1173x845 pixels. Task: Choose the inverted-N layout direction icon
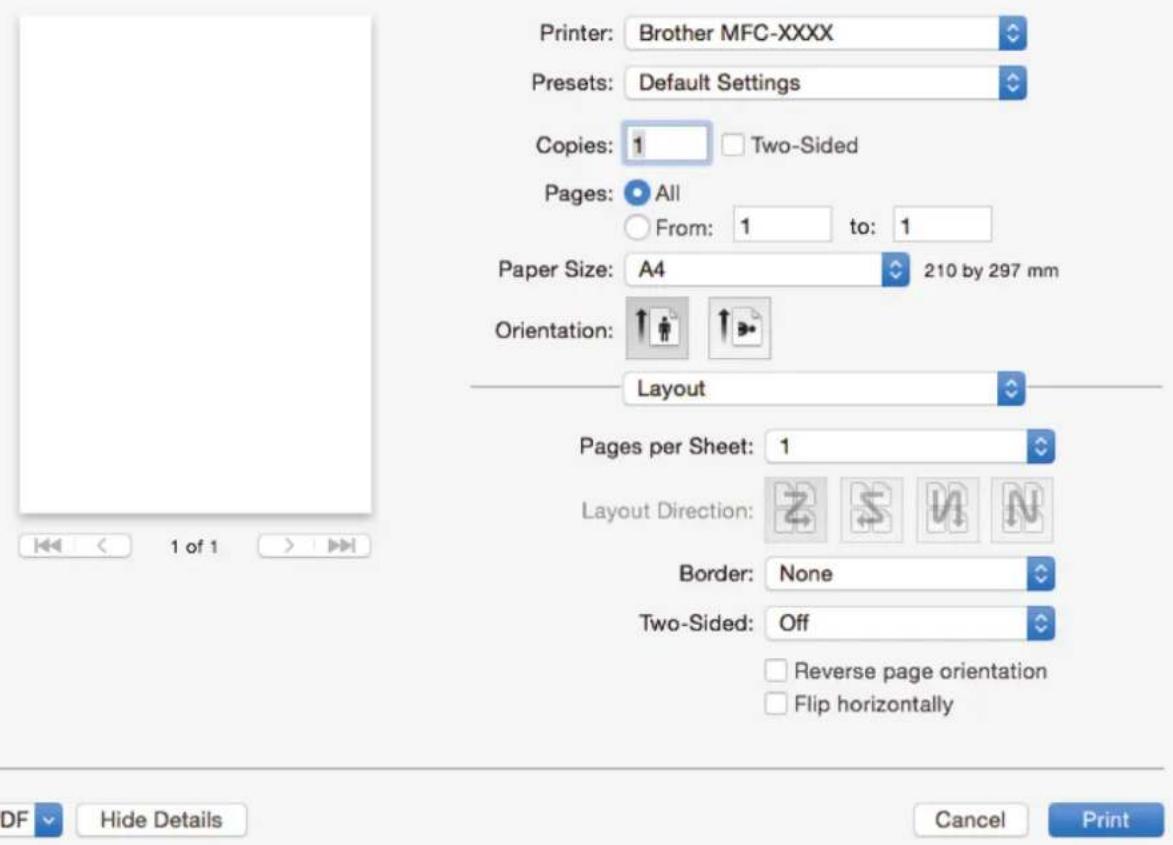pos(947,509)
